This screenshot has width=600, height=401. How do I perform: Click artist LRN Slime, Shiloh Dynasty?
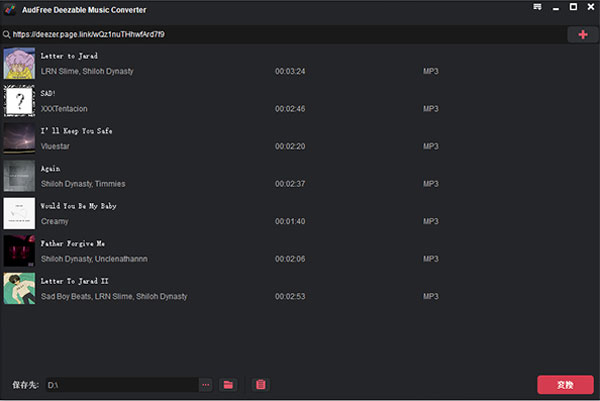pos(87,71)
